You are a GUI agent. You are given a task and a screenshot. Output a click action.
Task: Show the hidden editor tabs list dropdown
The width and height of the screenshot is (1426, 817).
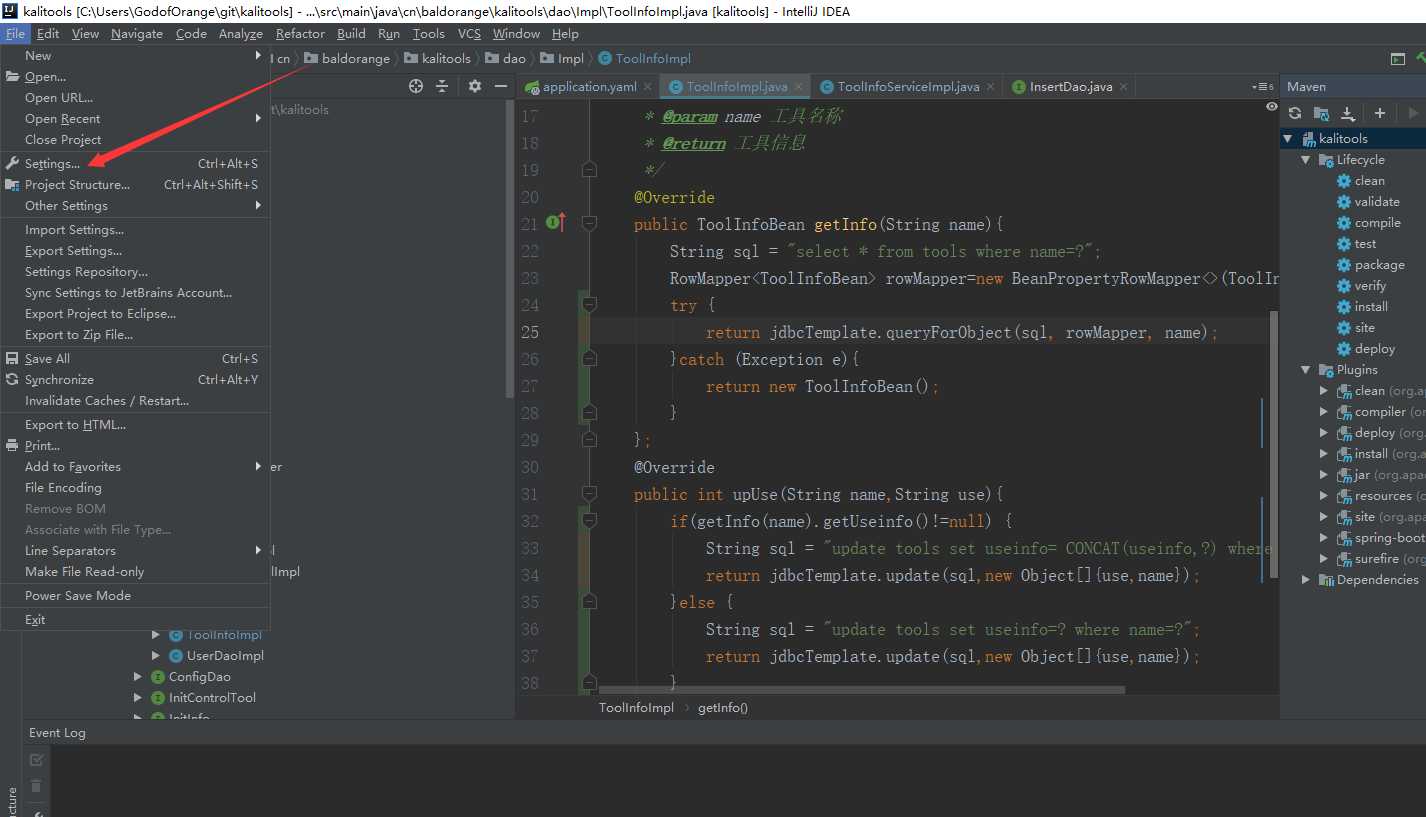(x=1264, y=87)
